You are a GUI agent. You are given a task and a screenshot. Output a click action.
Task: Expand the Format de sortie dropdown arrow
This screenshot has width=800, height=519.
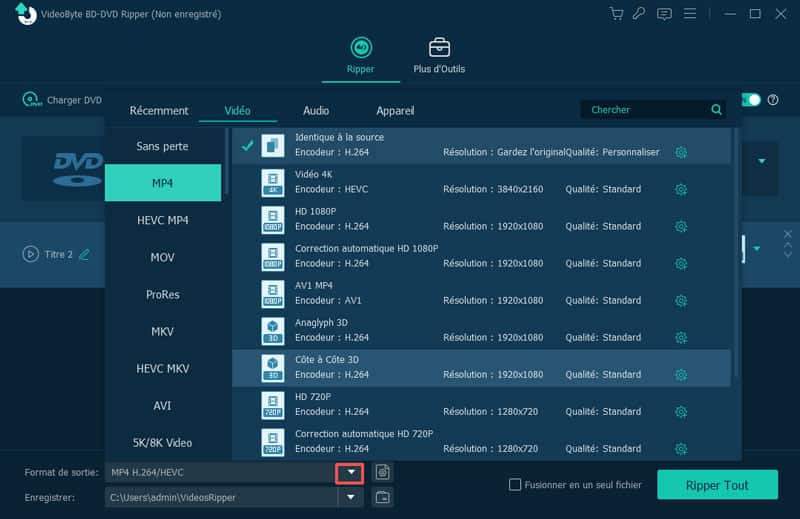[350, 472]
